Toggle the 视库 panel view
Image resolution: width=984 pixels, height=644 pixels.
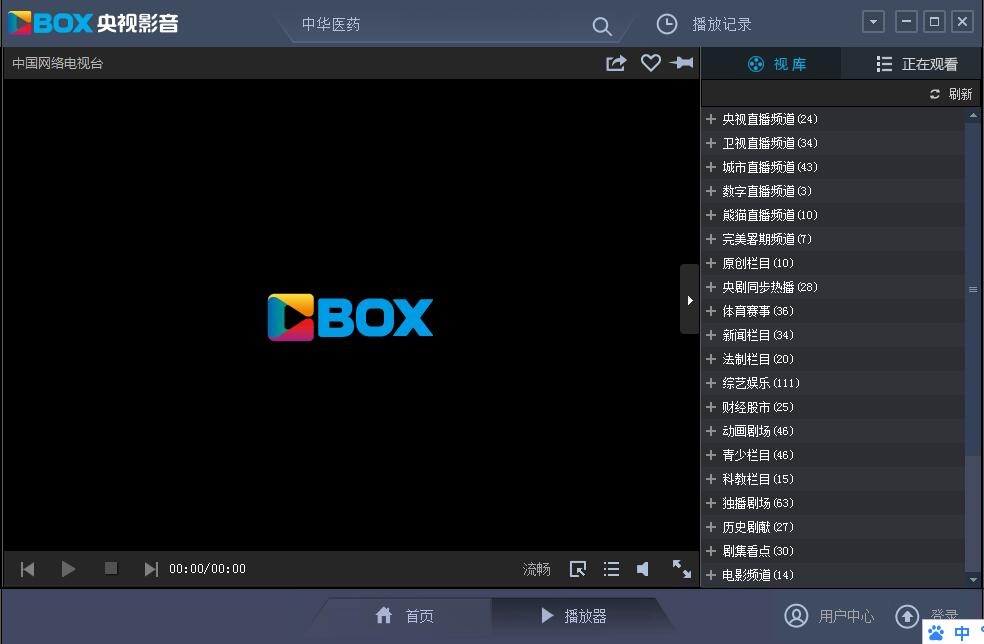[771, 63]
